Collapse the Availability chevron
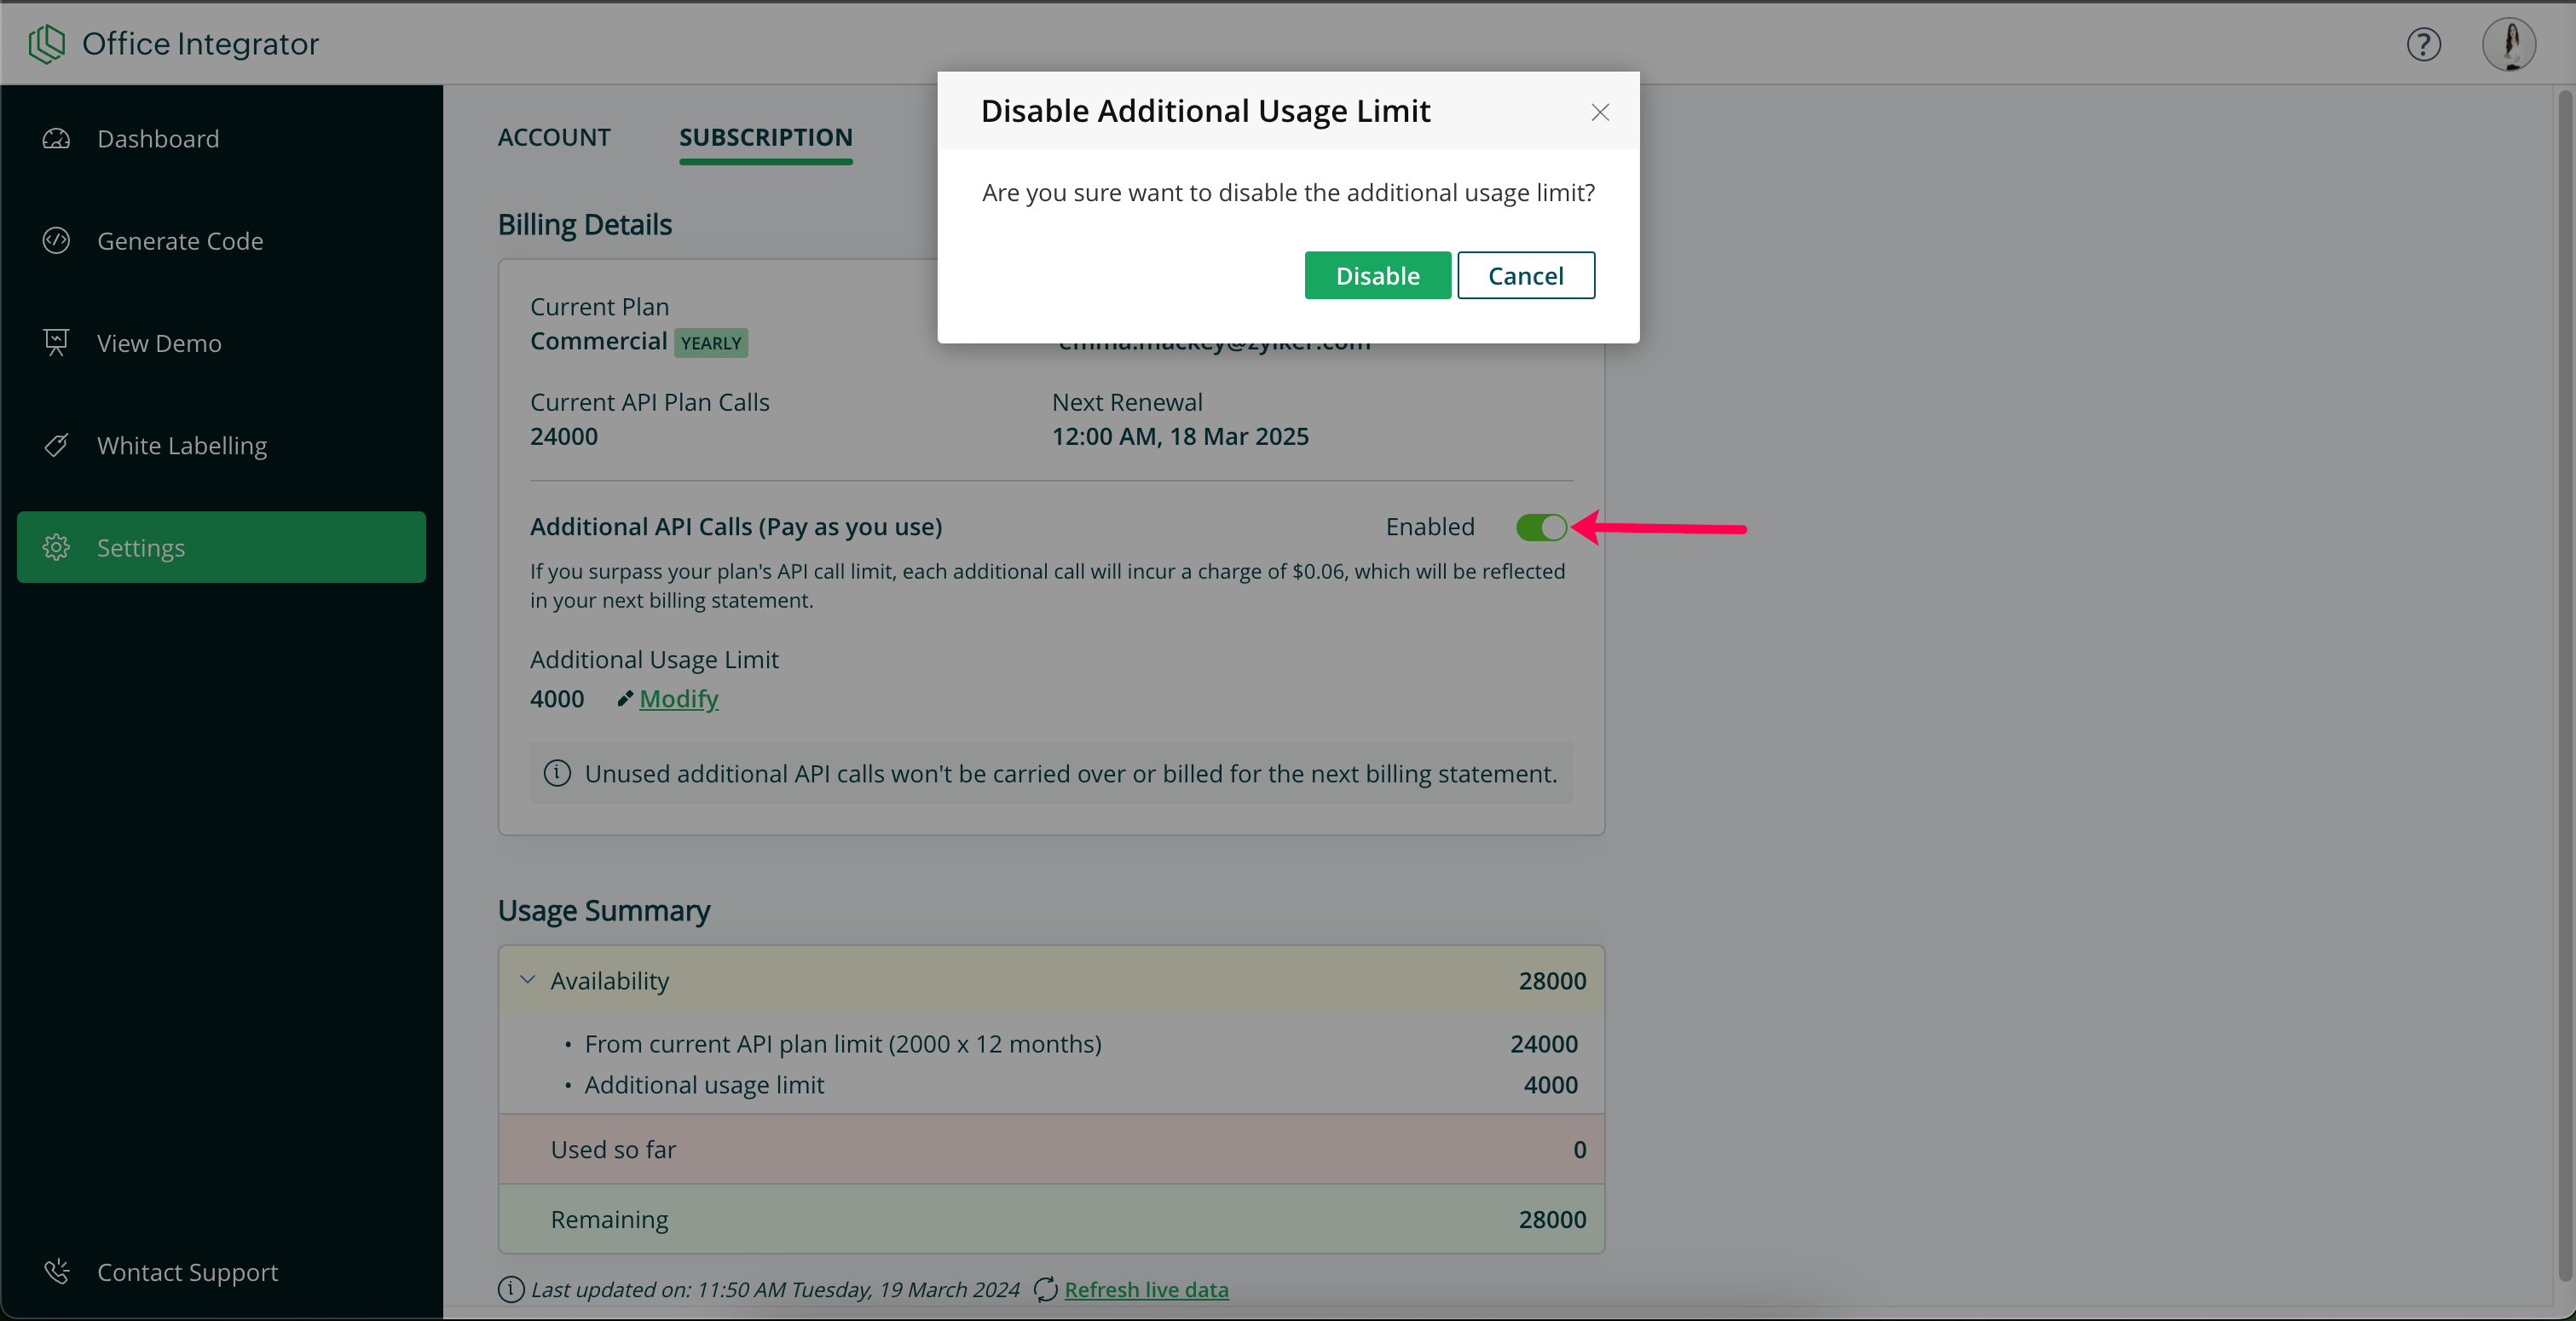 [528, 980]
